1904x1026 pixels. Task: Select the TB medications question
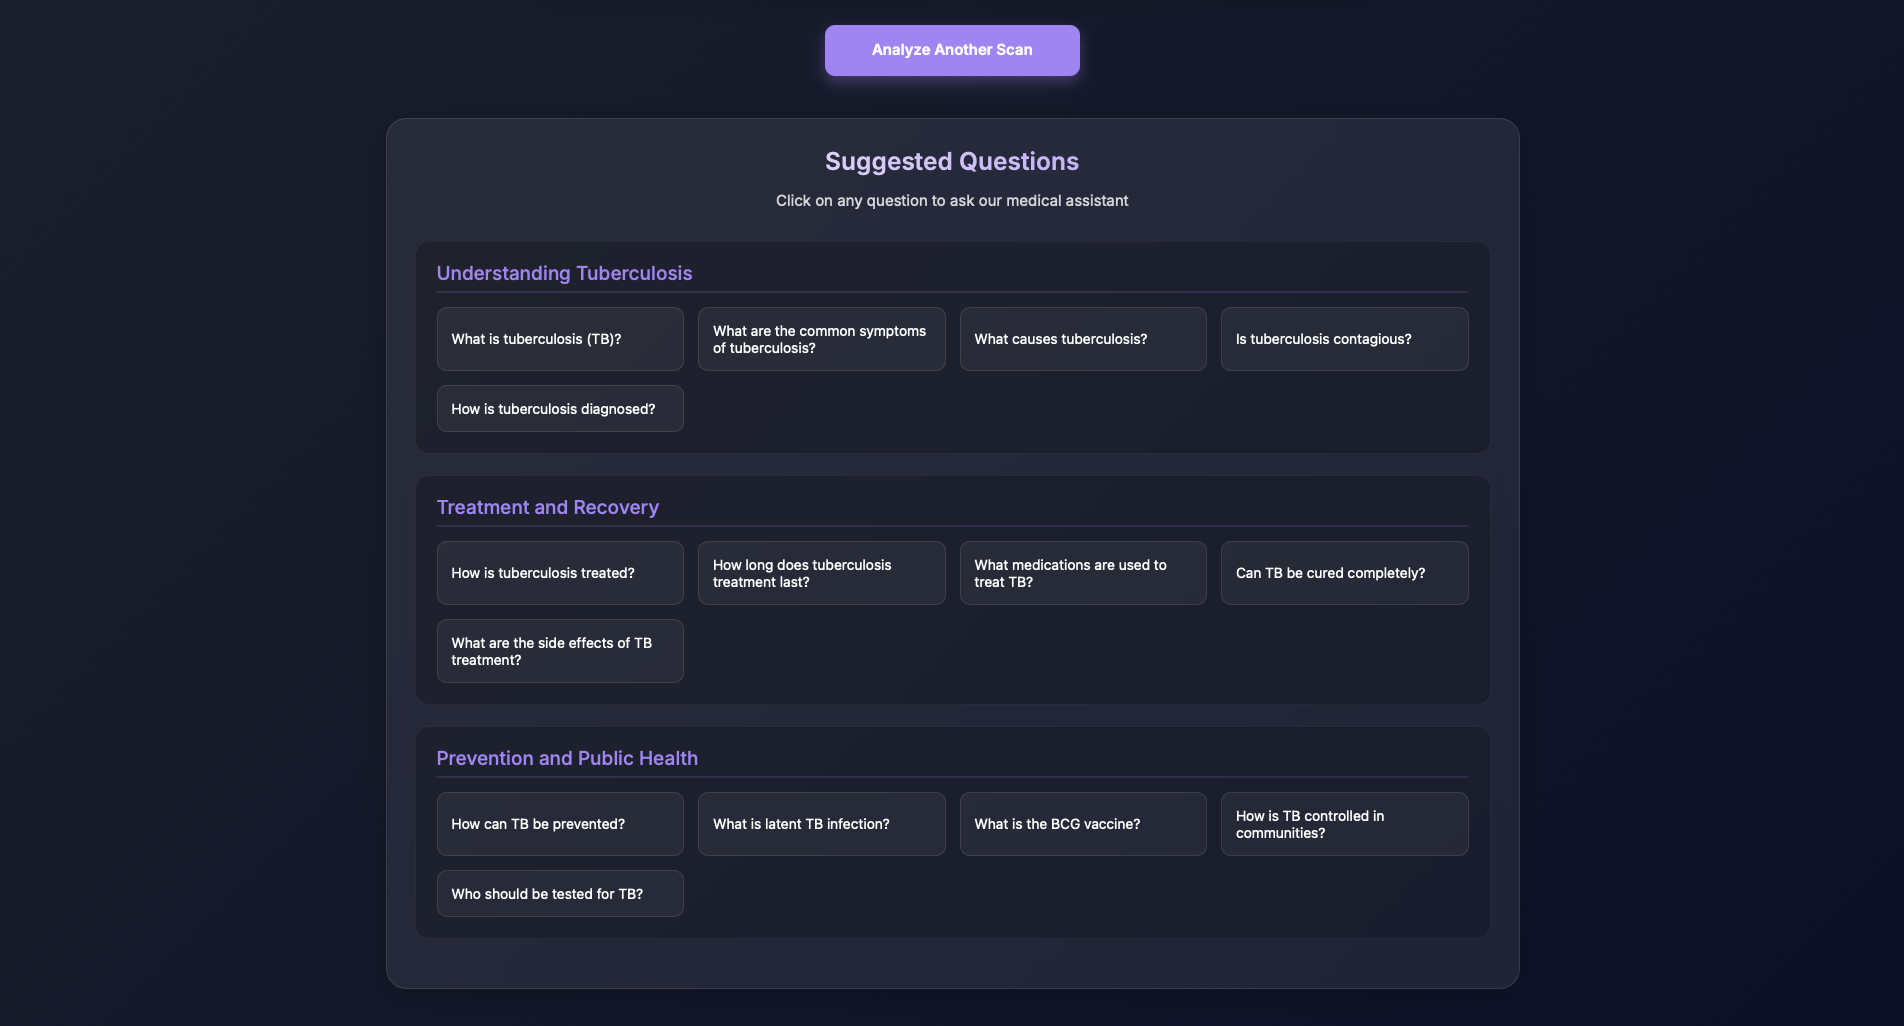click(1083, 573)
